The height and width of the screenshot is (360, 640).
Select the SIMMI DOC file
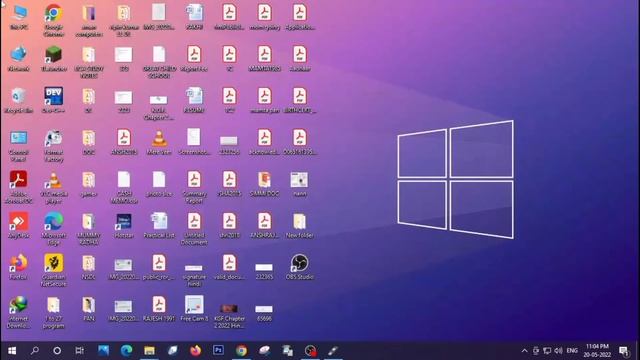[x=264, y=184]
